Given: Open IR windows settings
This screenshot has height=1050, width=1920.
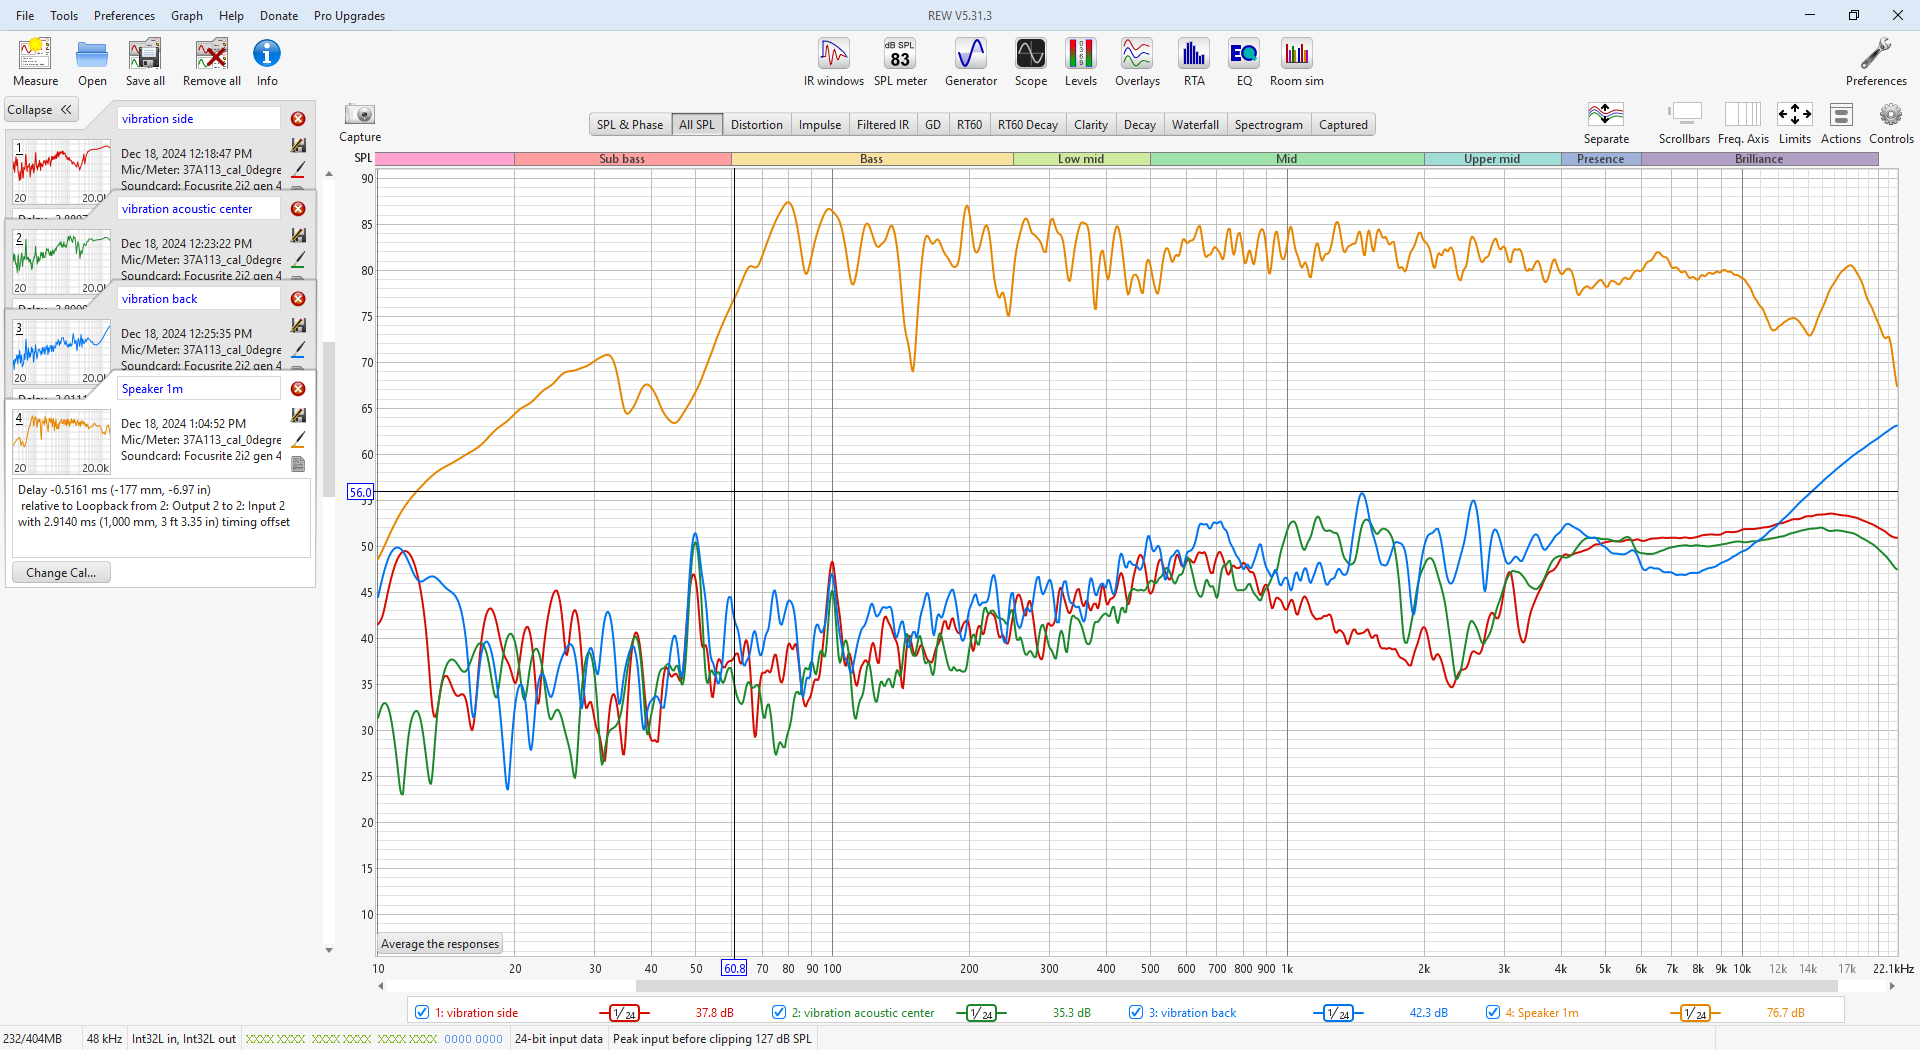Looking at the screenshot, I should [x=834, y=62].
